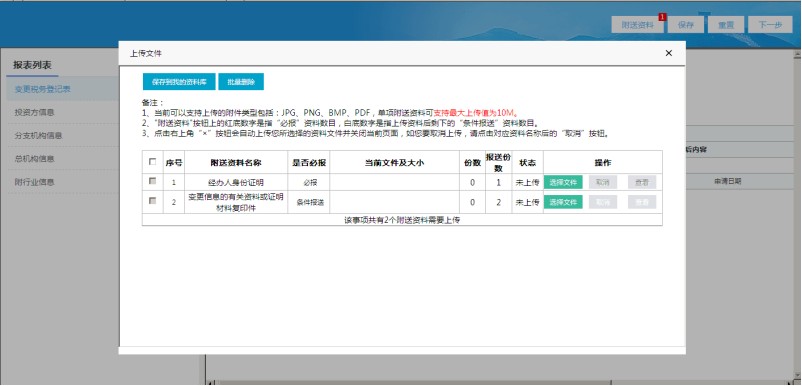The image size is (802, 386).
Task: Click the 附送资料名称 column header
Action: pos(236,163)
